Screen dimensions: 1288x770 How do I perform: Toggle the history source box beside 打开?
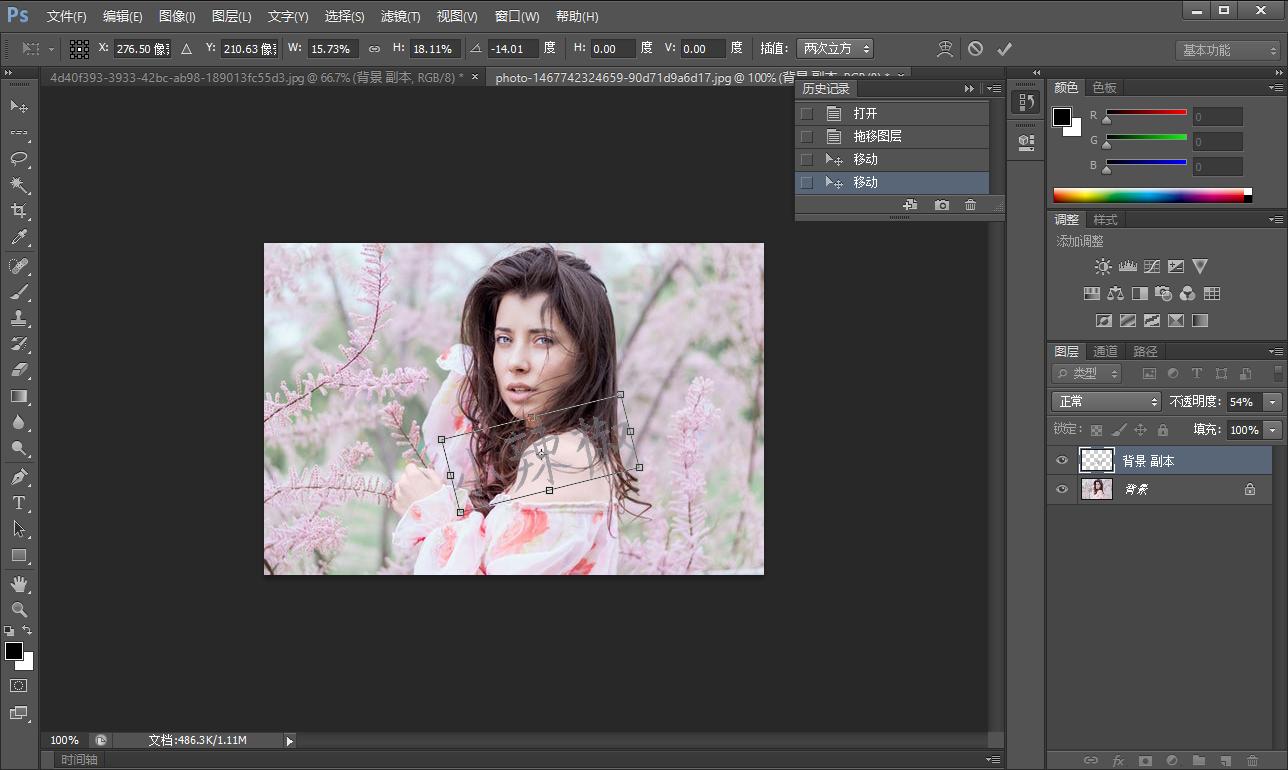(807, 114)
